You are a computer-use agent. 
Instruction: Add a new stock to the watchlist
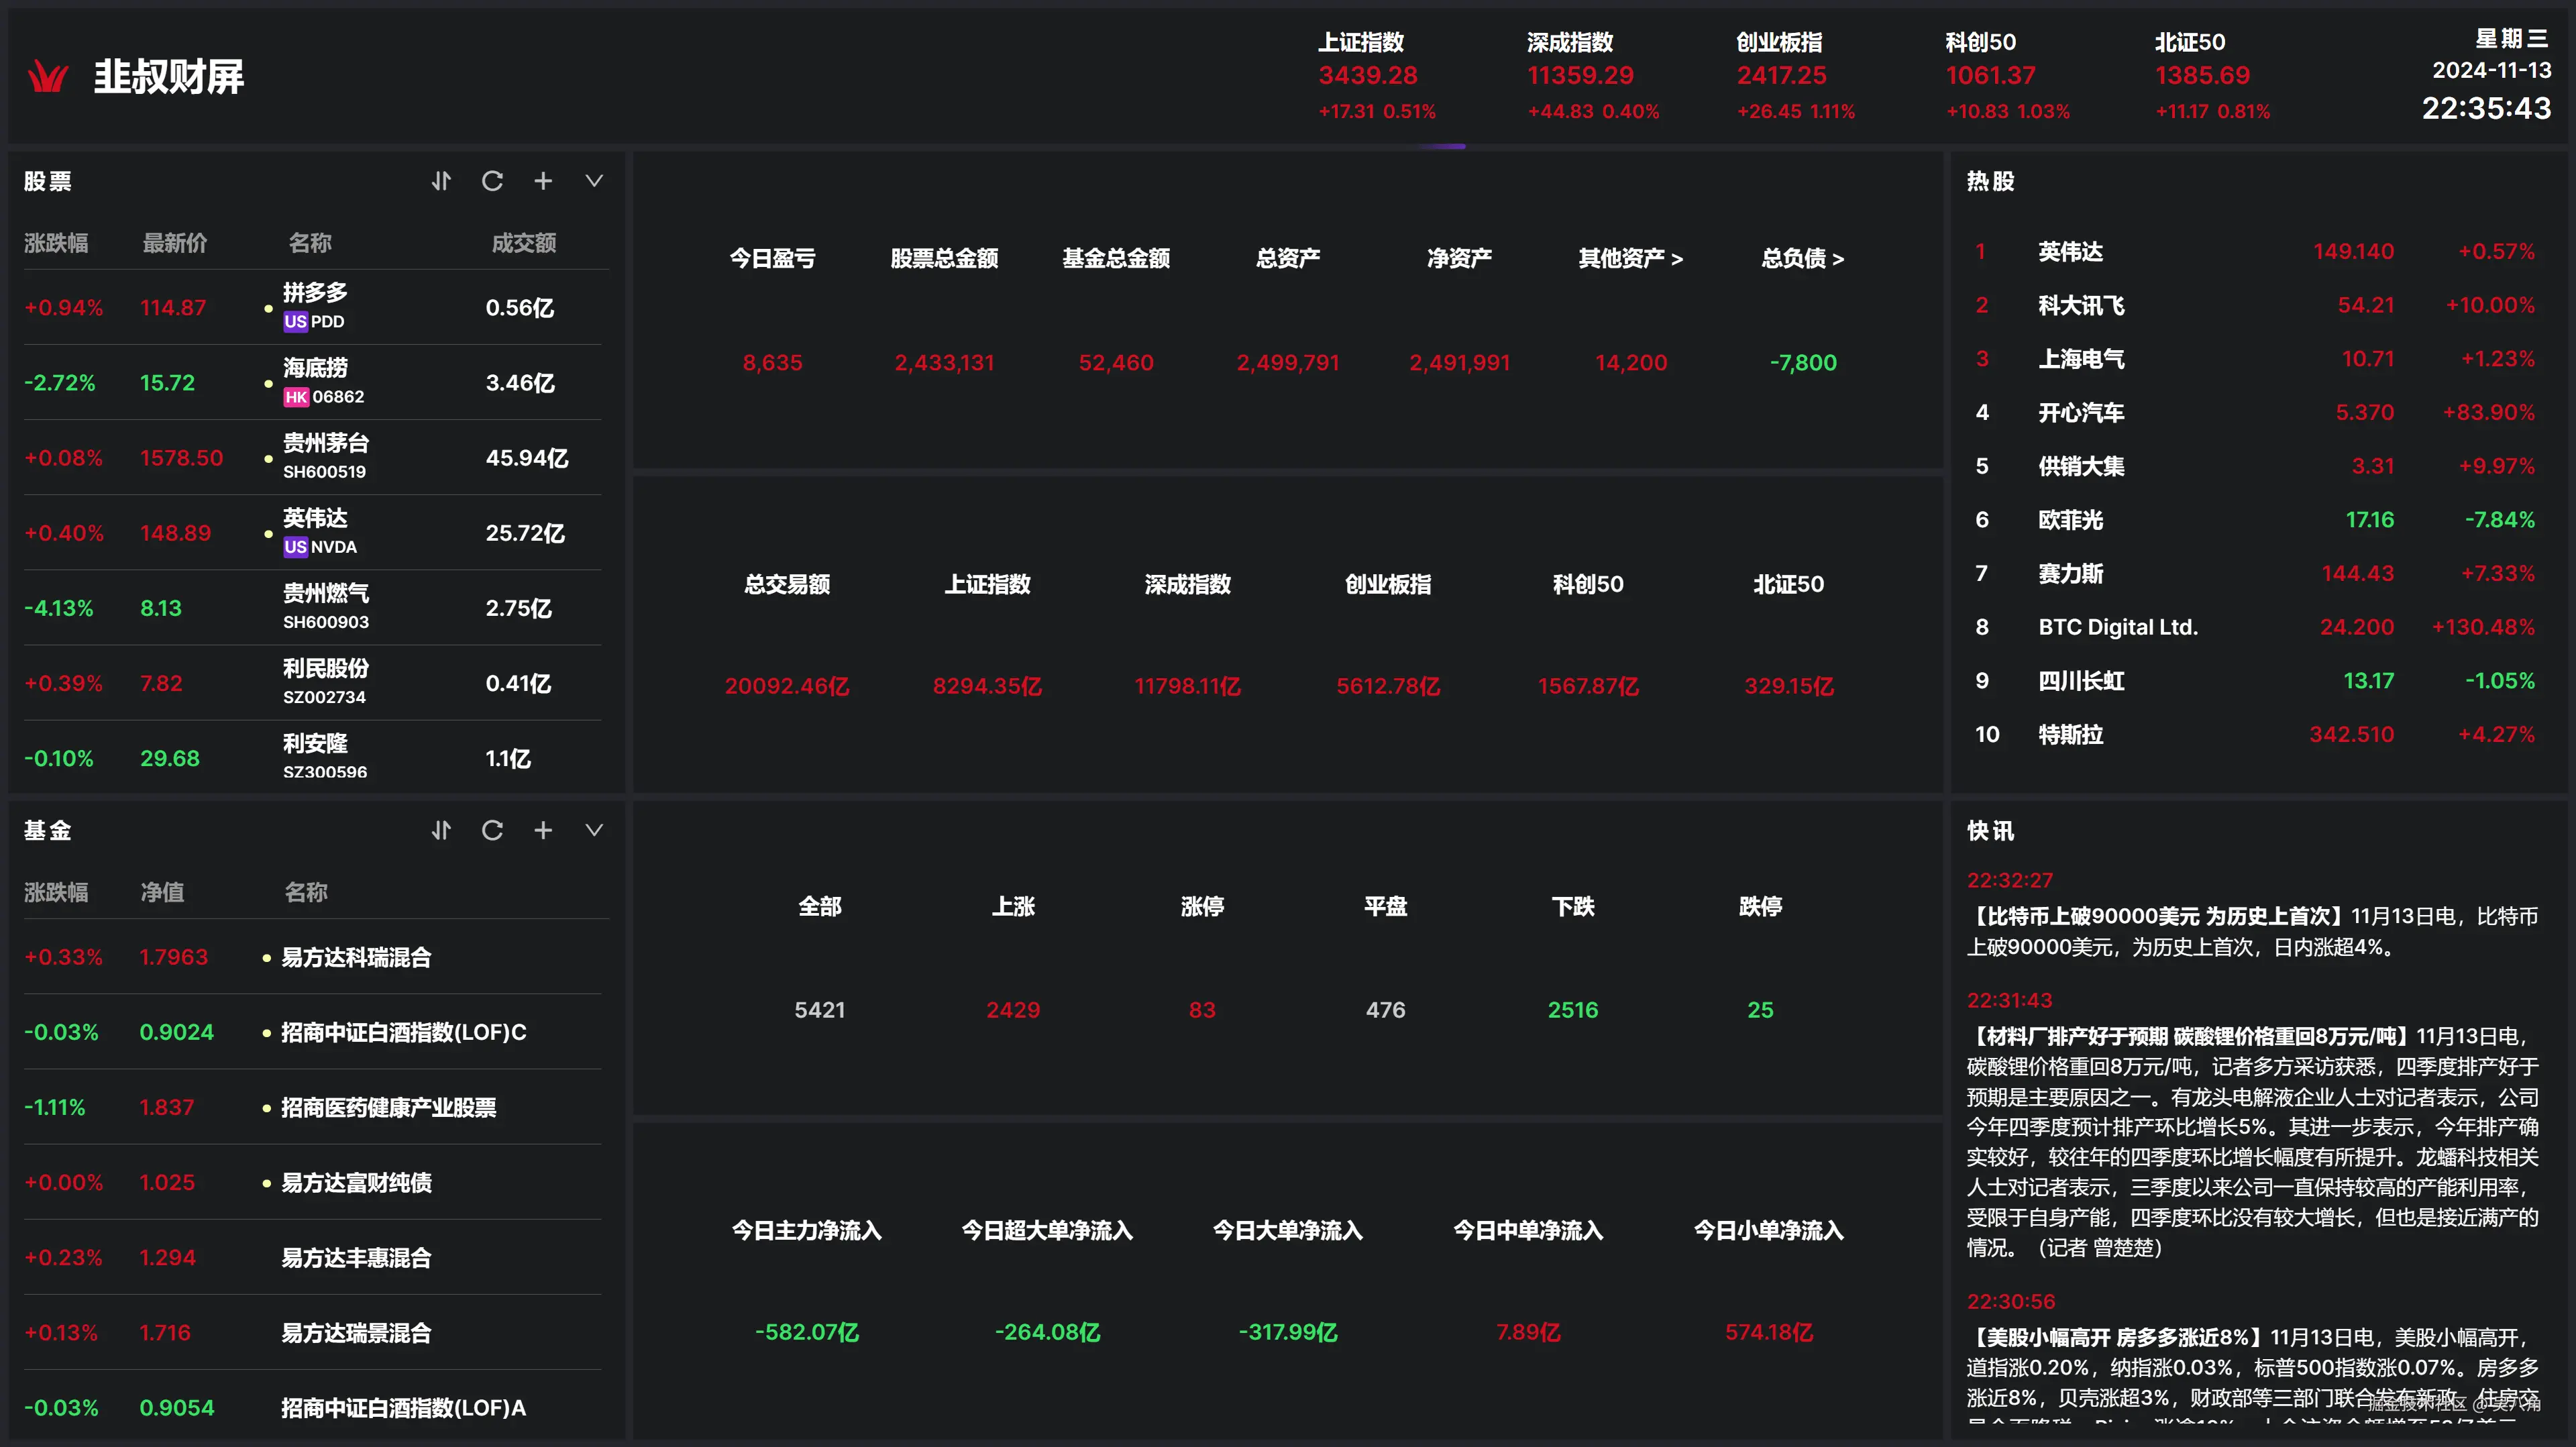tap(543, 181)
